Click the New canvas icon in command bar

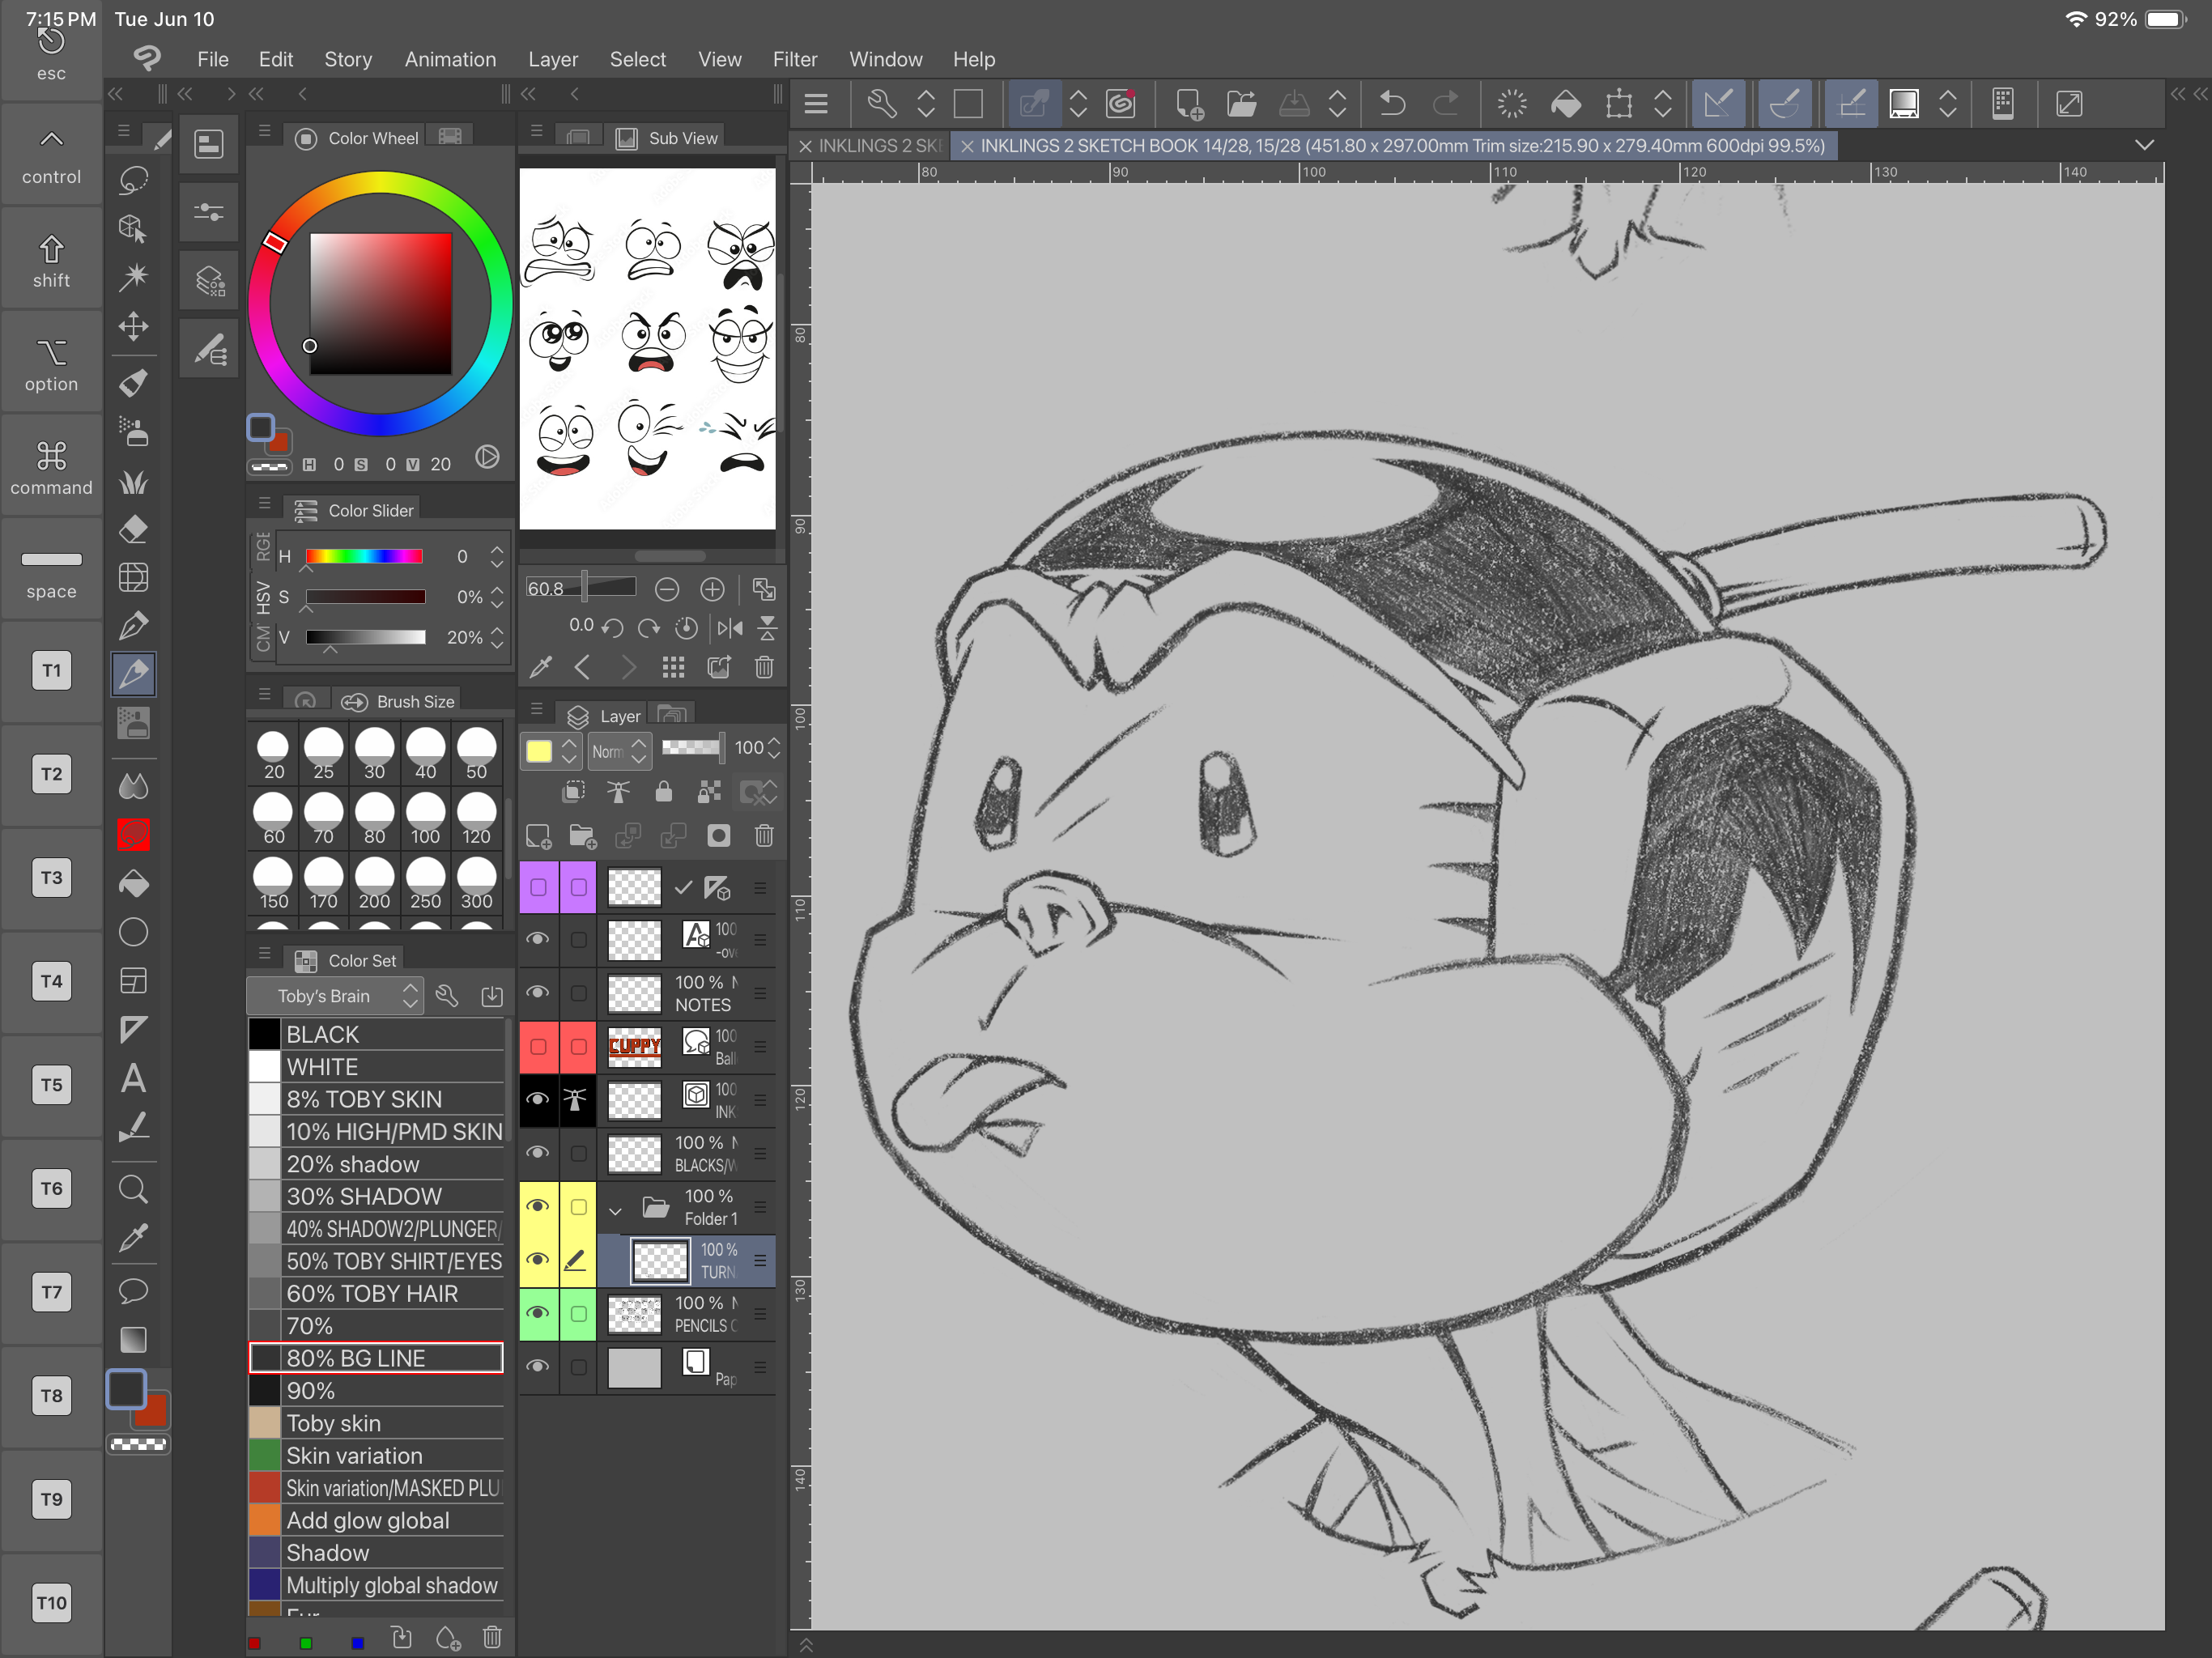point(1188,103)
